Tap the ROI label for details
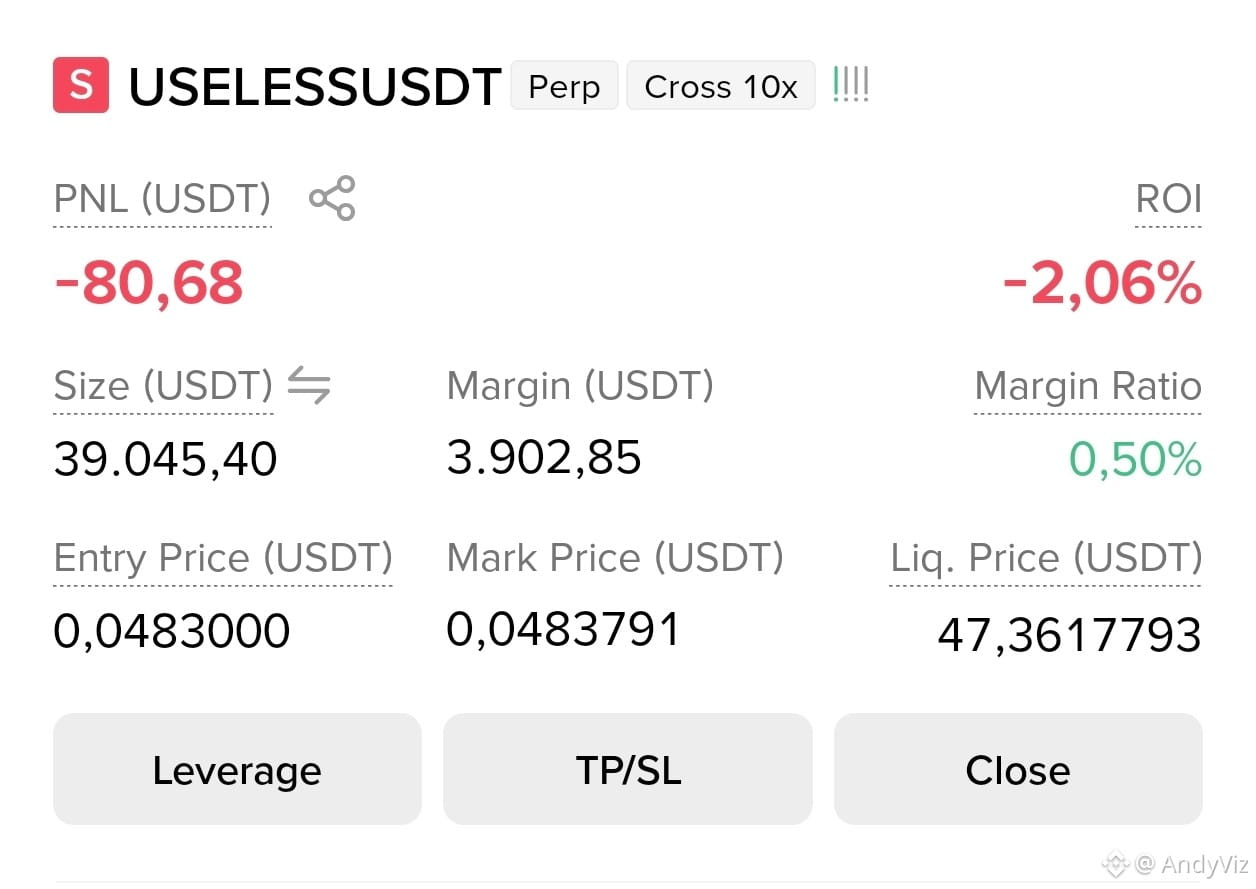This screenshot has width=1256, height=889. 1168,199
